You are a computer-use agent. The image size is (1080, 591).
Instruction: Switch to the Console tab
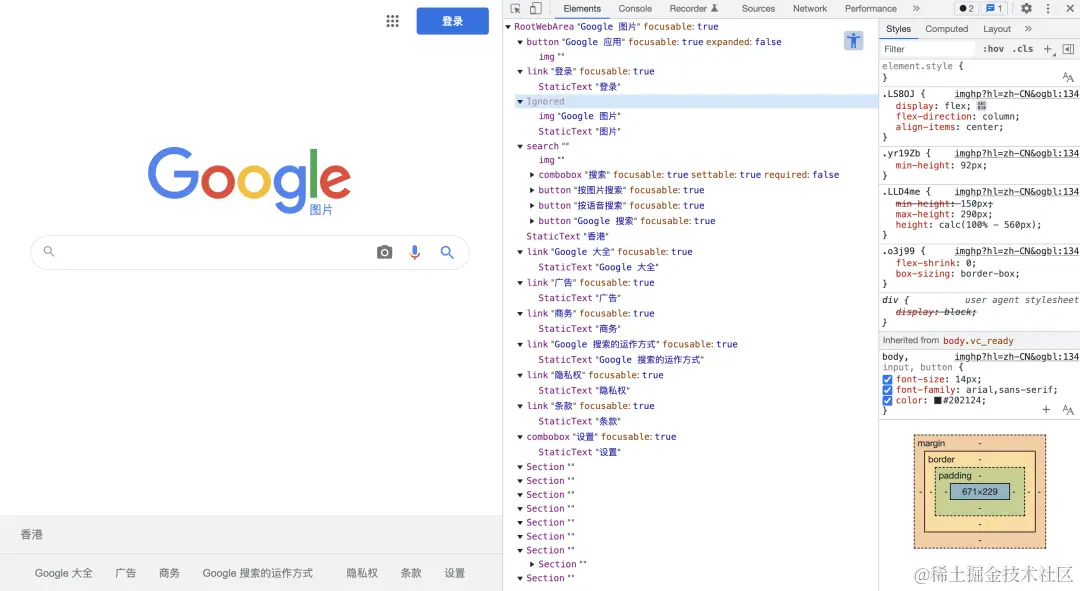coord(634,8)
